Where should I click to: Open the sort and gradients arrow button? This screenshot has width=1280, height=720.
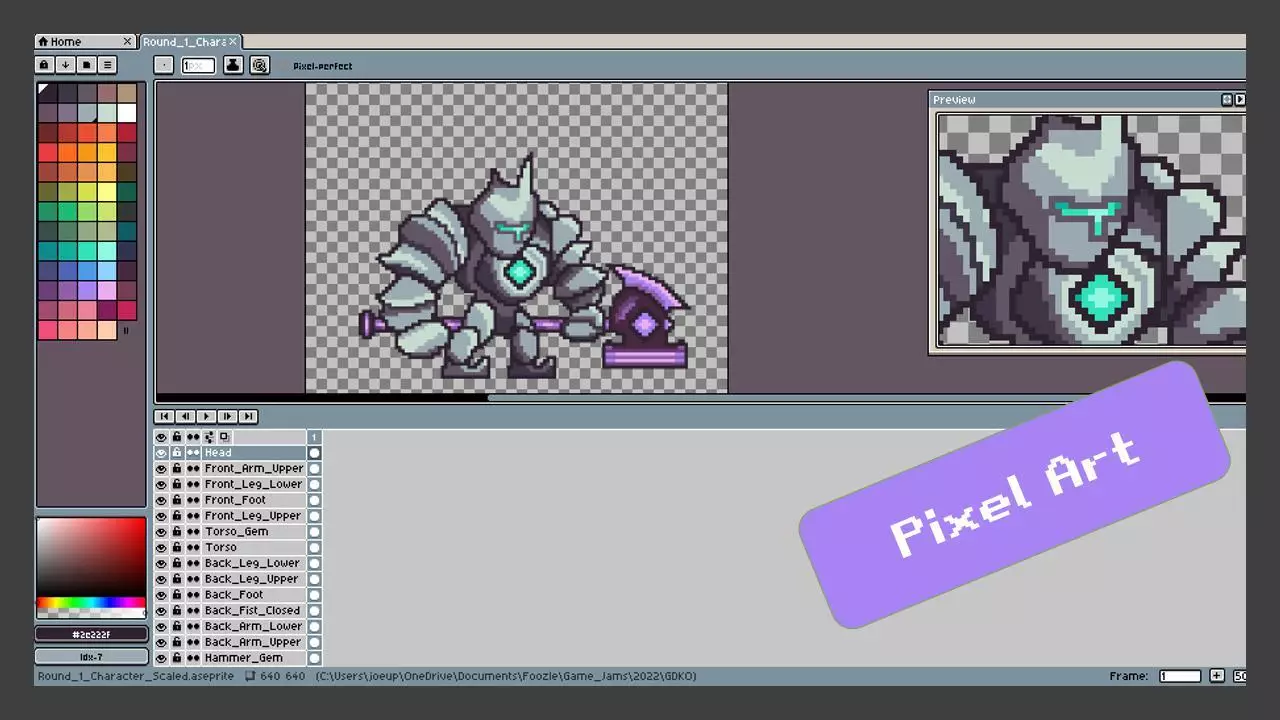click(x=65, y=65)
